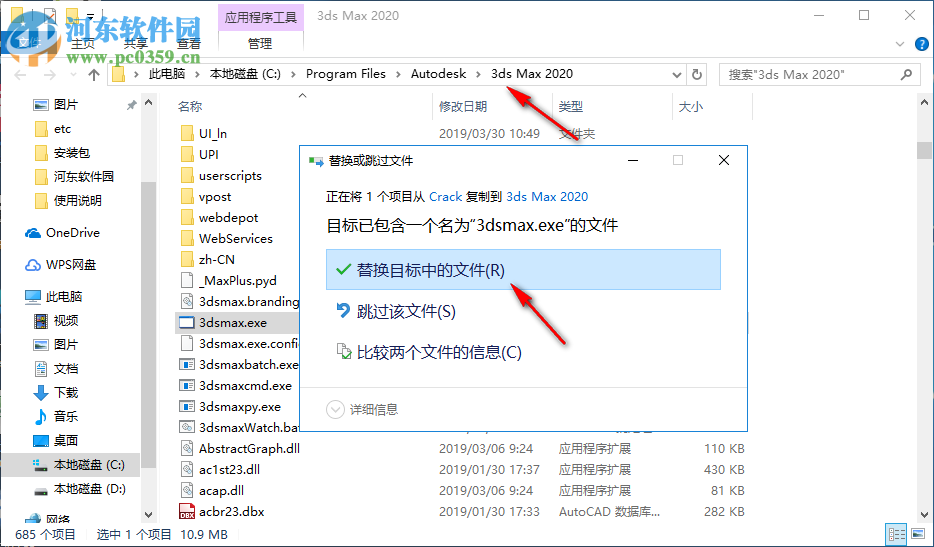This screenshot has height=547, width=934.
Task: Open recent locations dropdown arrow
Action: coord(73,75)
